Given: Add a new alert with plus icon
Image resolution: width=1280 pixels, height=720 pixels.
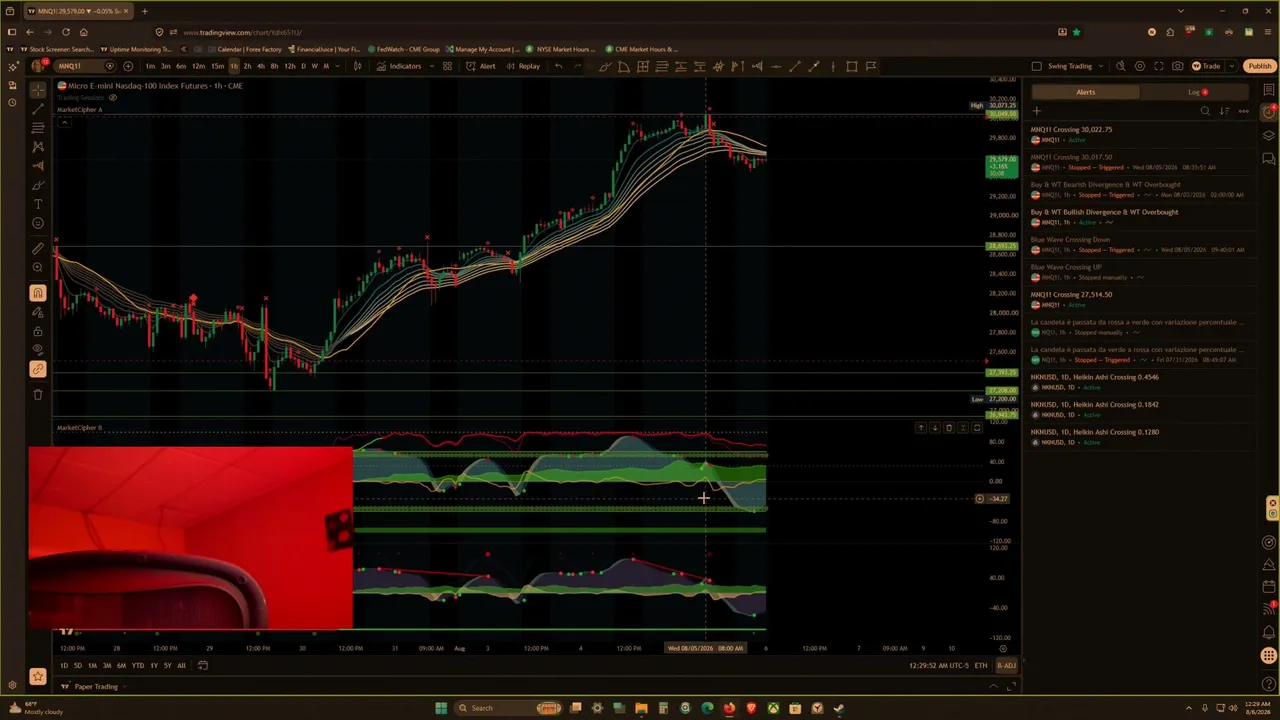Looking at the screenshot, I should point(1037,111).
